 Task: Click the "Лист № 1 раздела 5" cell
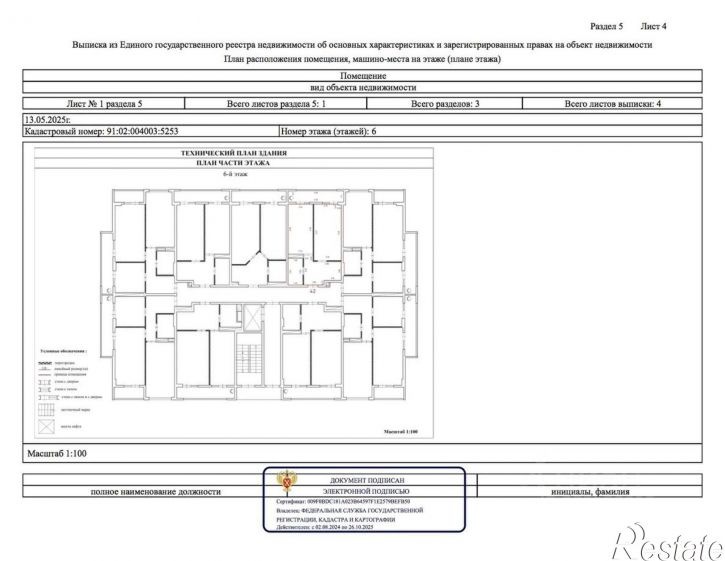click(x=104, y=104)
